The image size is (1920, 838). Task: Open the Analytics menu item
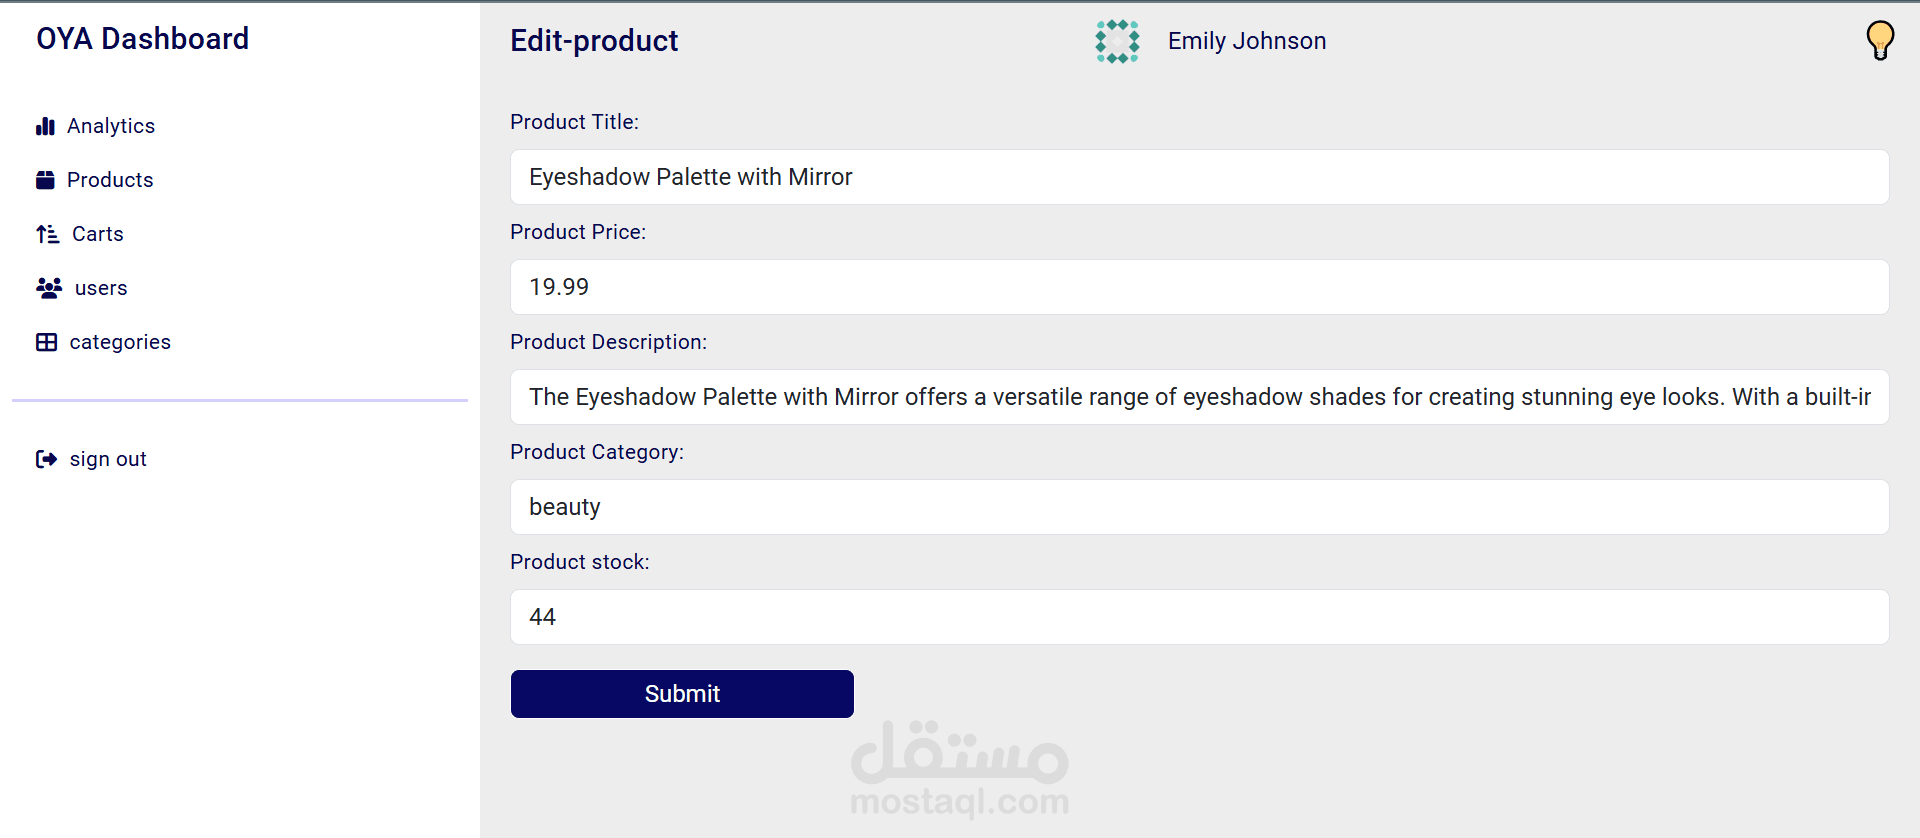[x=111, y=126]
